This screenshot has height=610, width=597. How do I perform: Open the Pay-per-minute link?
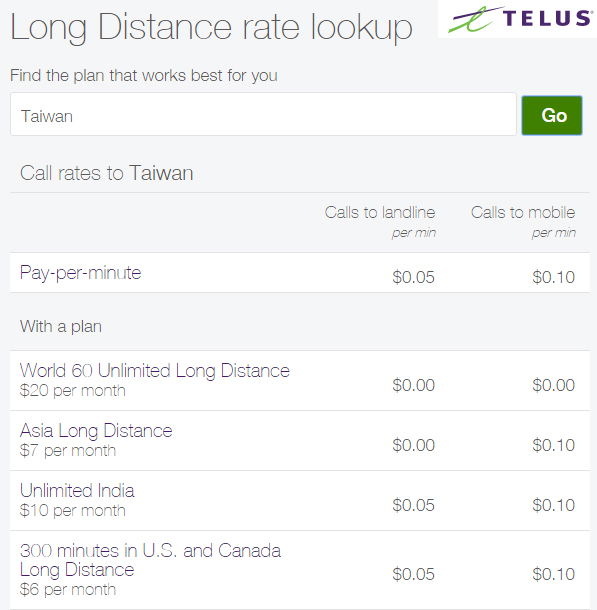tap(81, 273)
